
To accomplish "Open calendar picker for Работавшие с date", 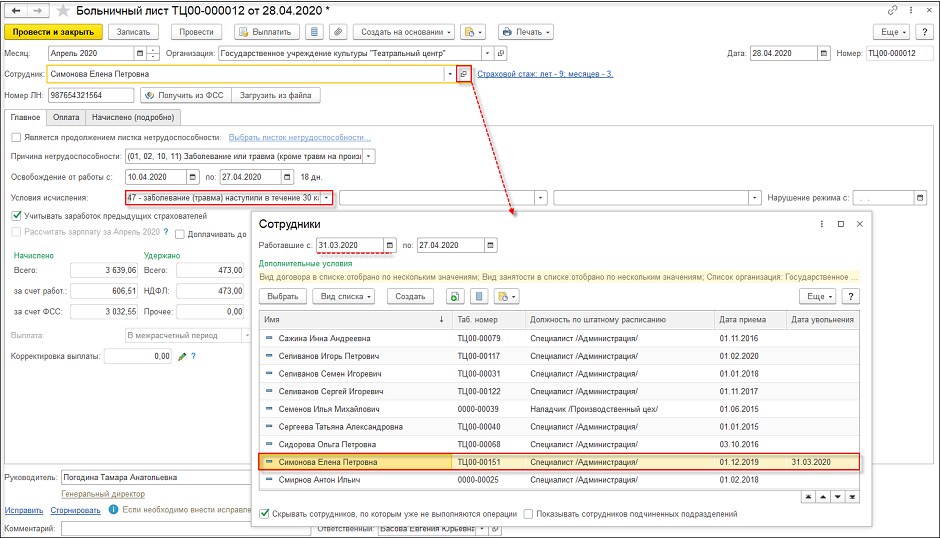I will coord(390,245).
